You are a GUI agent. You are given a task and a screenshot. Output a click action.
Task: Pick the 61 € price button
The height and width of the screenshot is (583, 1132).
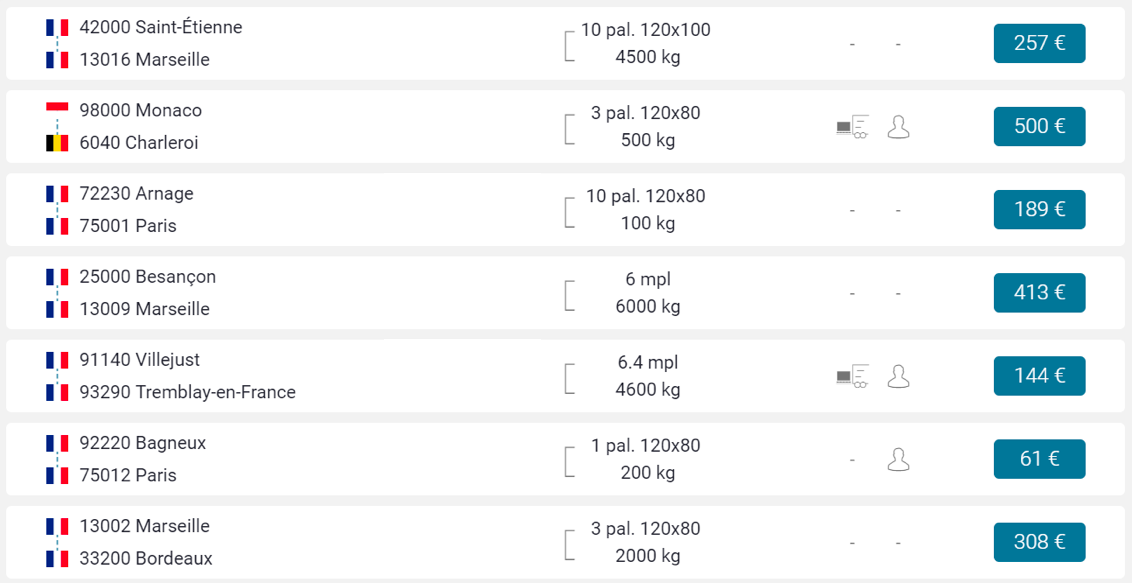click(x=1039, y=458)
